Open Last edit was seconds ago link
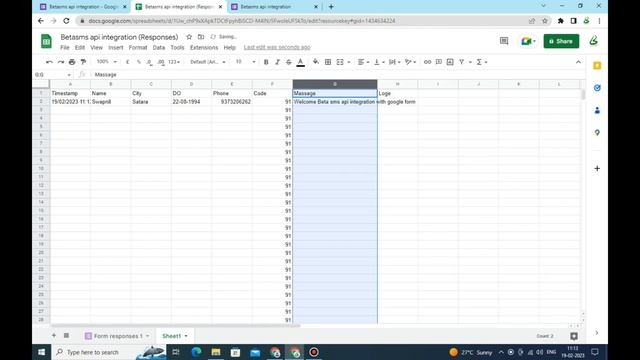This screenshot has width=640, height=360. tap(277, 48)
